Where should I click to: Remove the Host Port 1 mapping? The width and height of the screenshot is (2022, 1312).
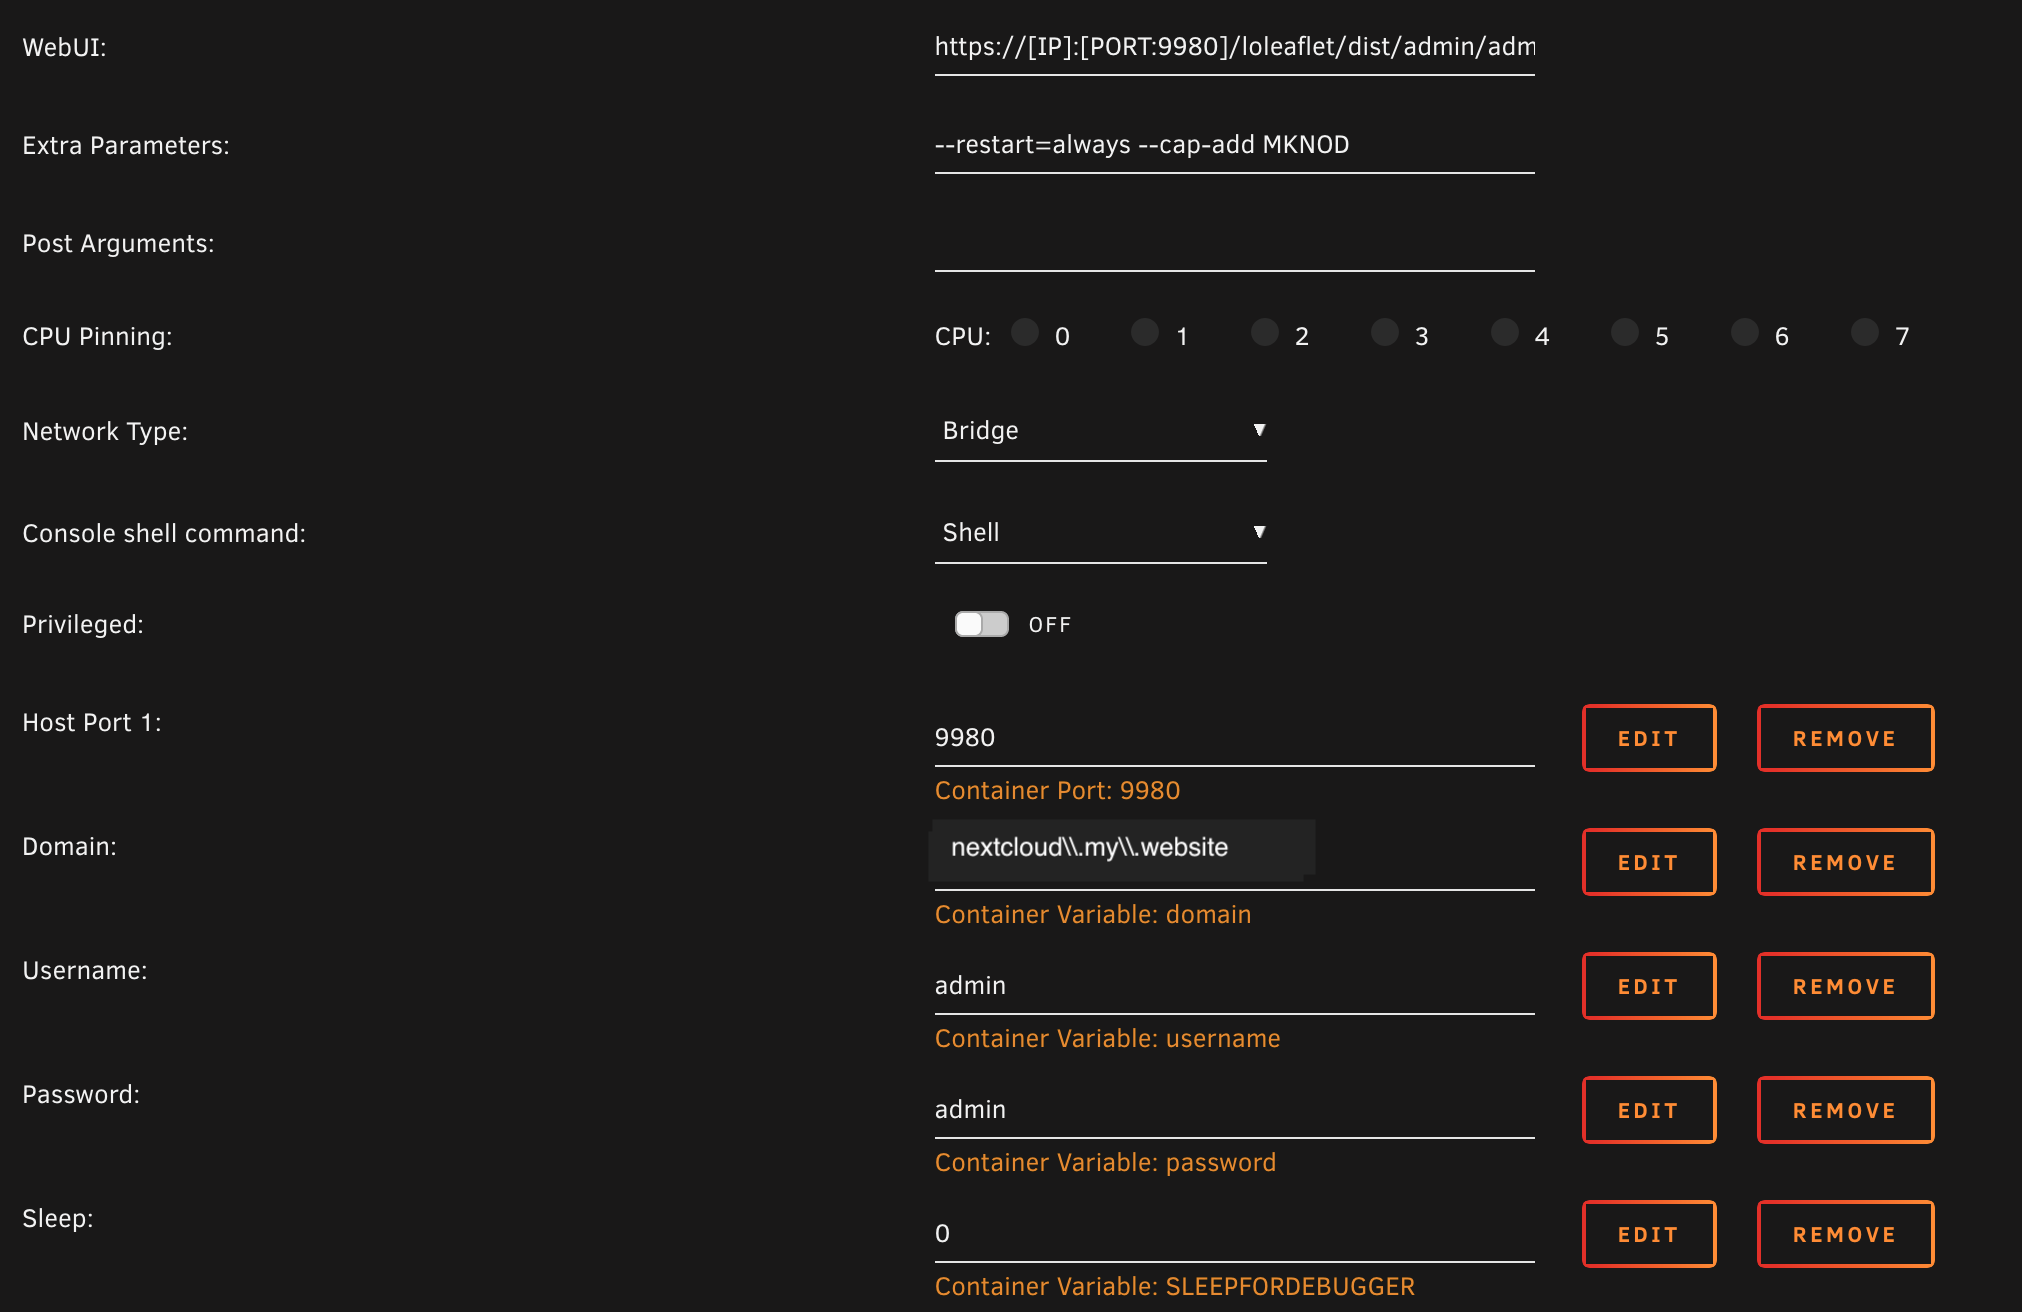coord(1845,738)
